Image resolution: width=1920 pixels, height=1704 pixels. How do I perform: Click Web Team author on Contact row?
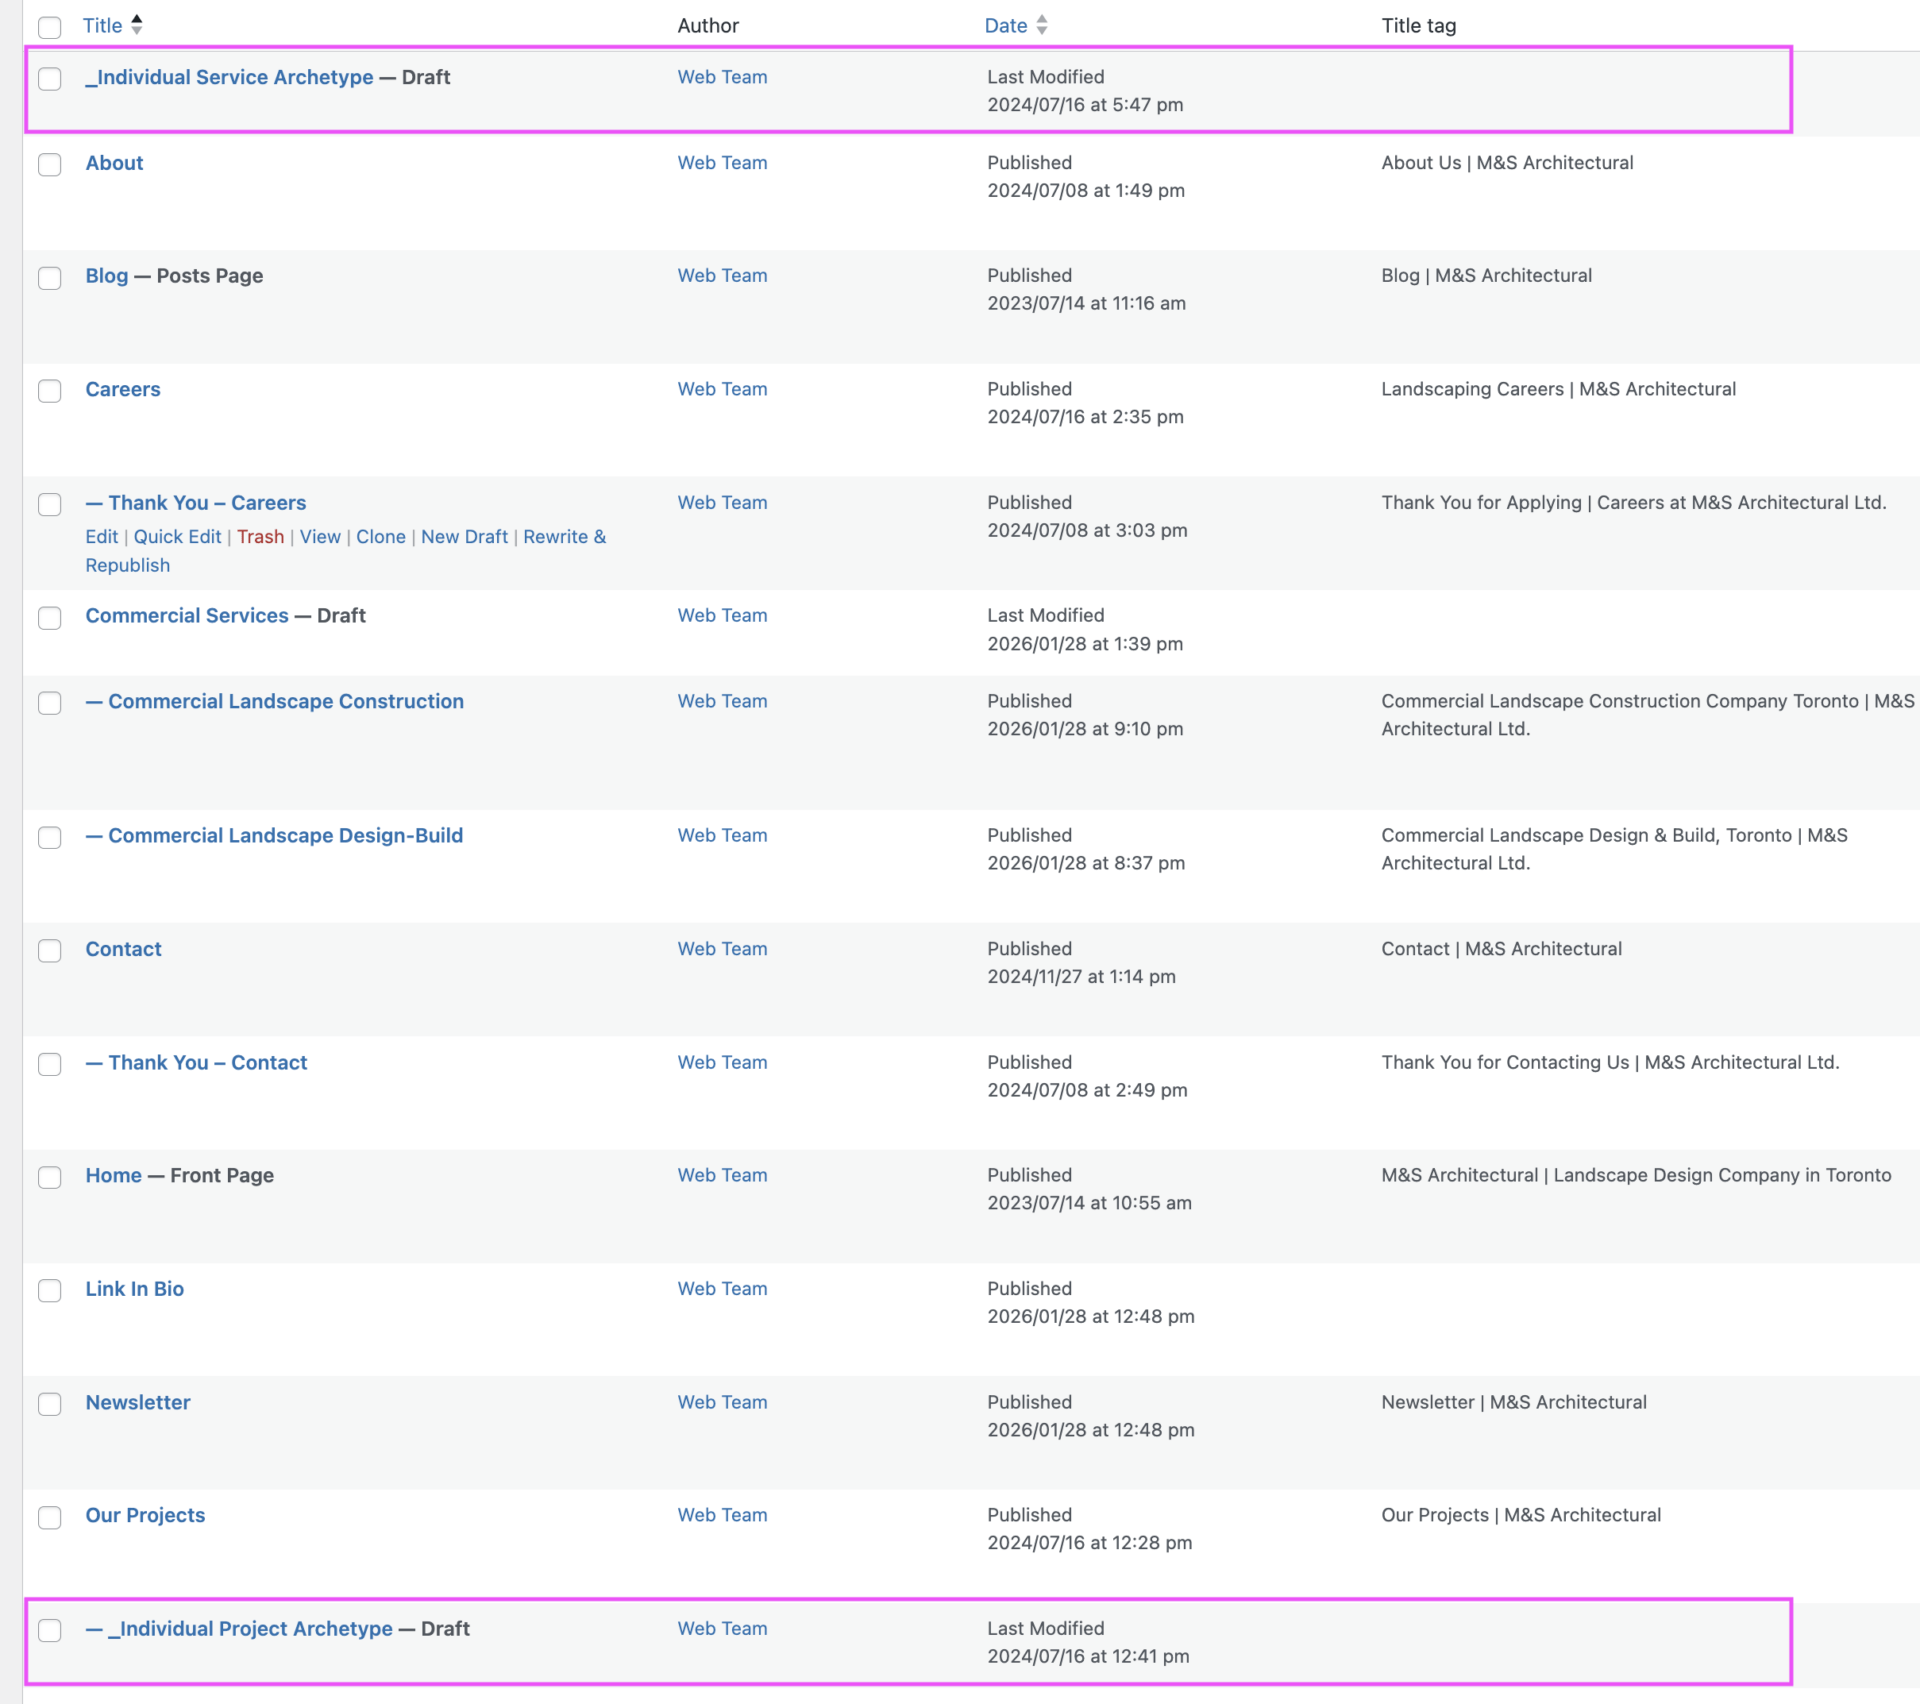722,949
